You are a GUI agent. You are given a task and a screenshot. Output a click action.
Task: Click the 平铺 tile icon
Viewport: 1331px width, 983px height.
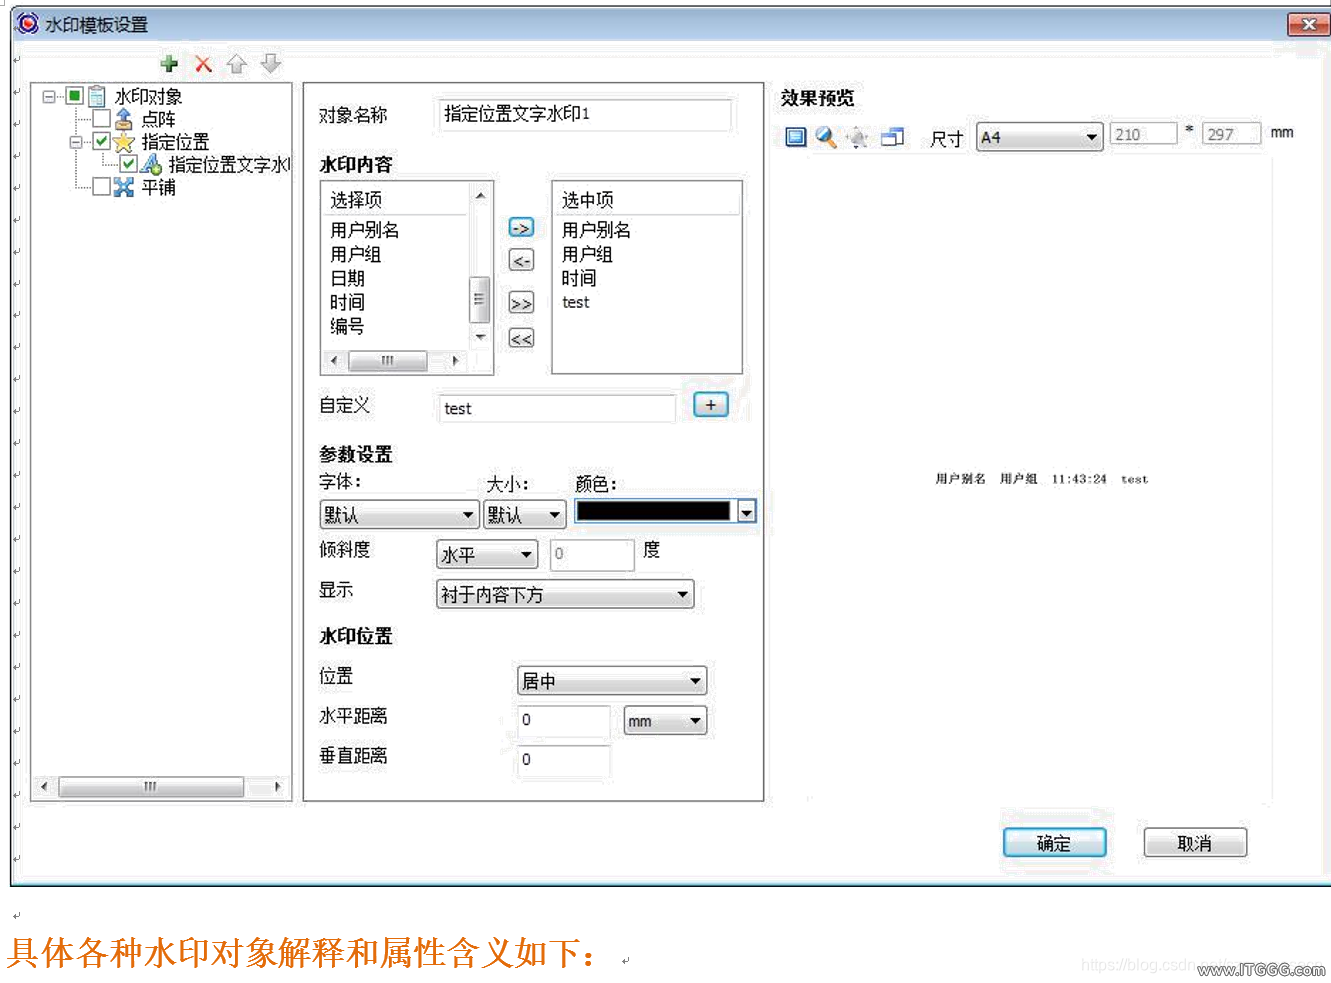tap(124, 187)
